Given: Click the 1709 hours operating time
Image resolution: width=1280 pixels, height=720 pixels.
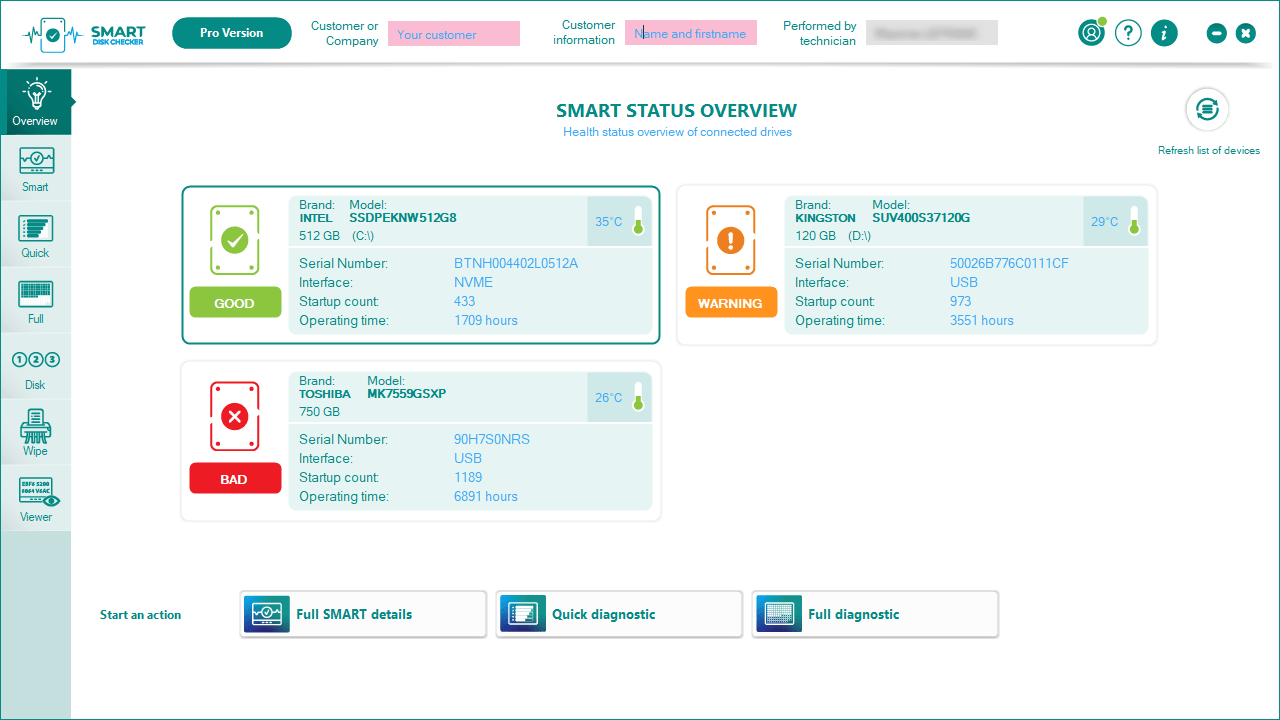Looking at the screenshot, I should click(486, 320).
